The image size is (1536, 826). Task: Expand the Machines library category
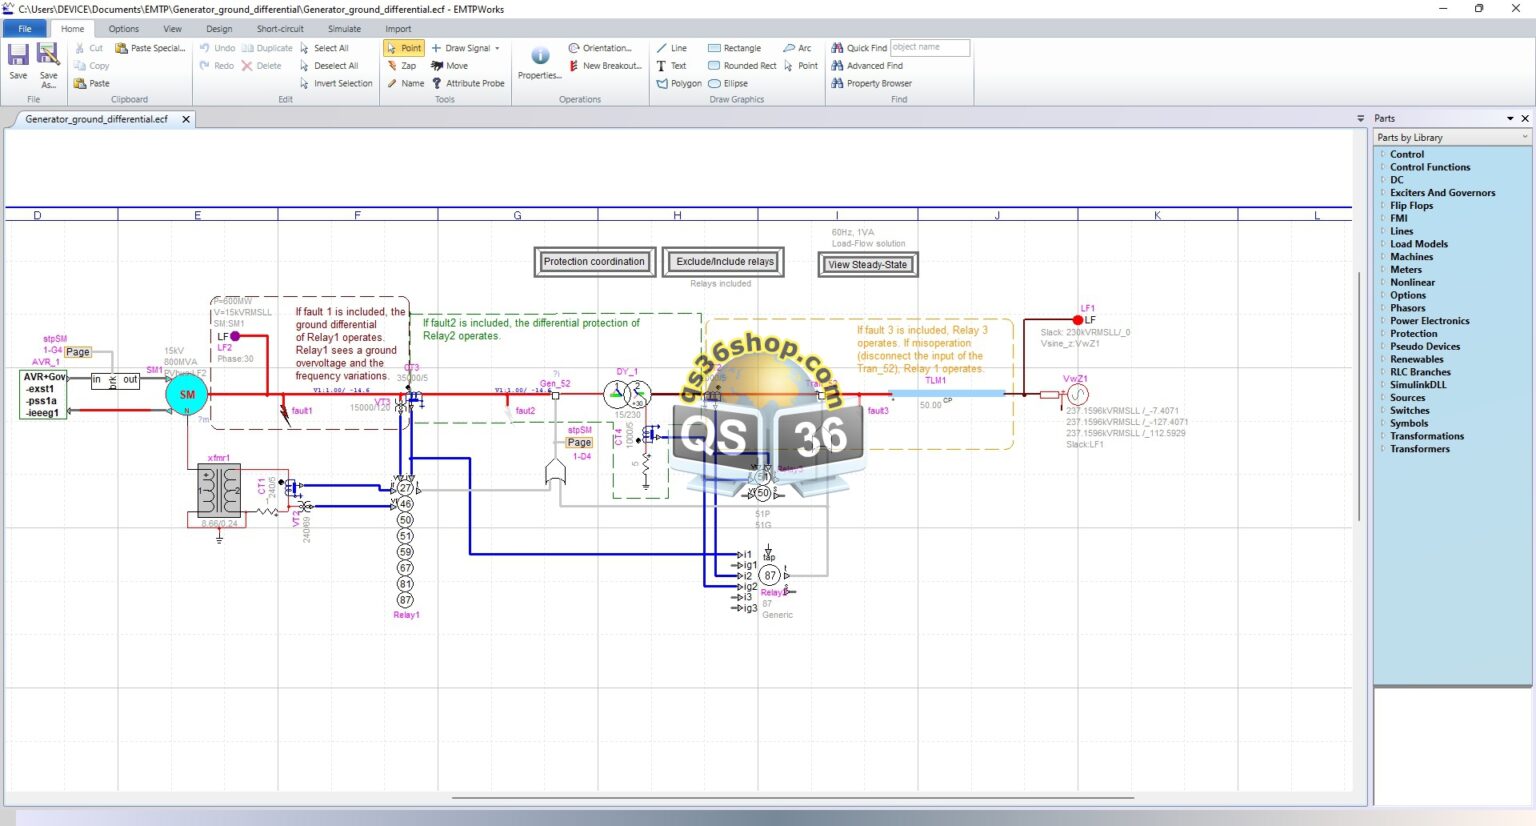[x=1411, y=256]
